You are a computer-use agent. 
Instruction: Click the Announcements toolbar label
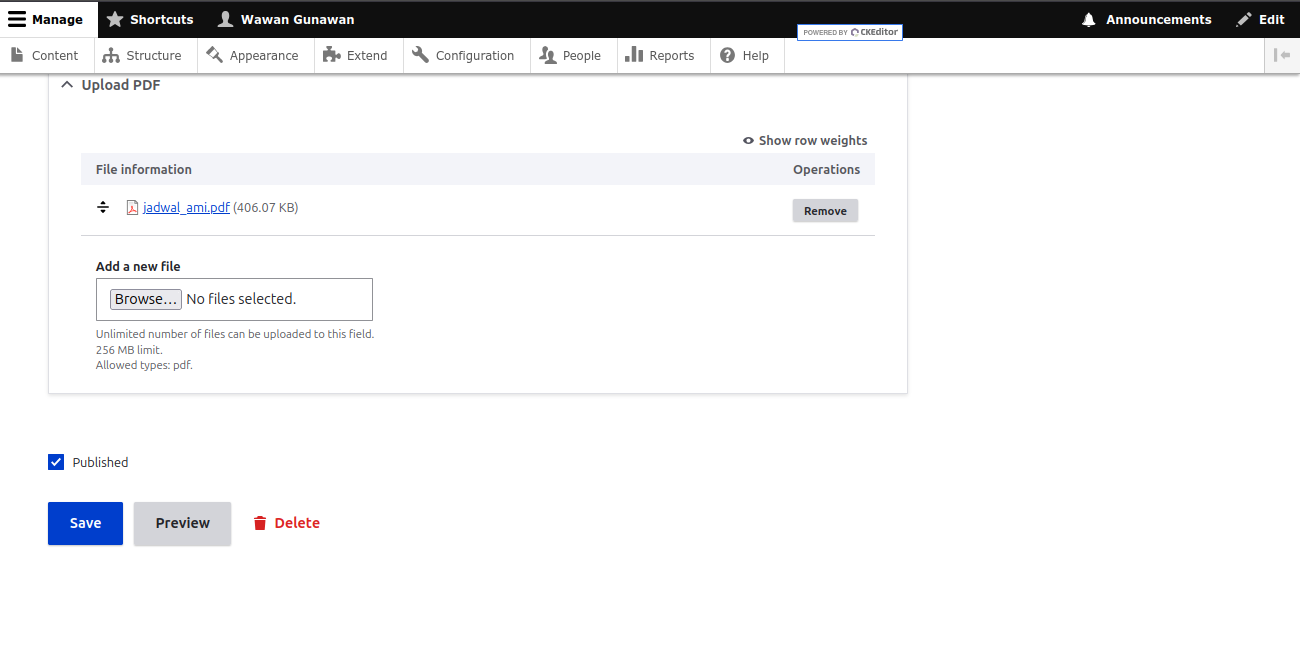pos(1159,19)
